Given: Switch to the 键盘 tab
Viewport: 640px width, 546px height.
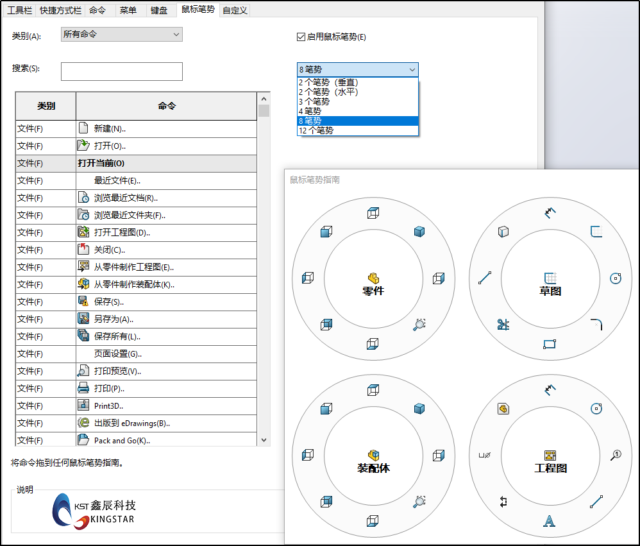Looking at the screenshot, I should (x=159, y=10).
